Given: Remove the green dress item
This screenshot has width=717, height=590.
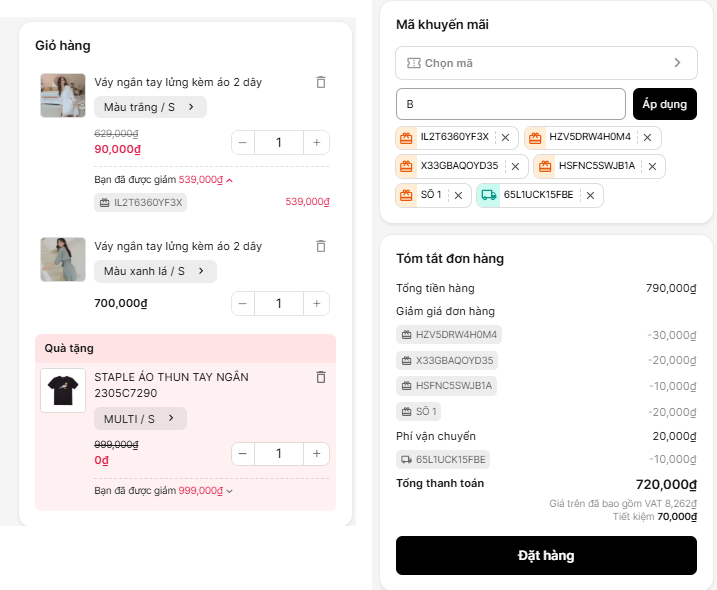Looking at the screenshot, I should tap(321, 246).
